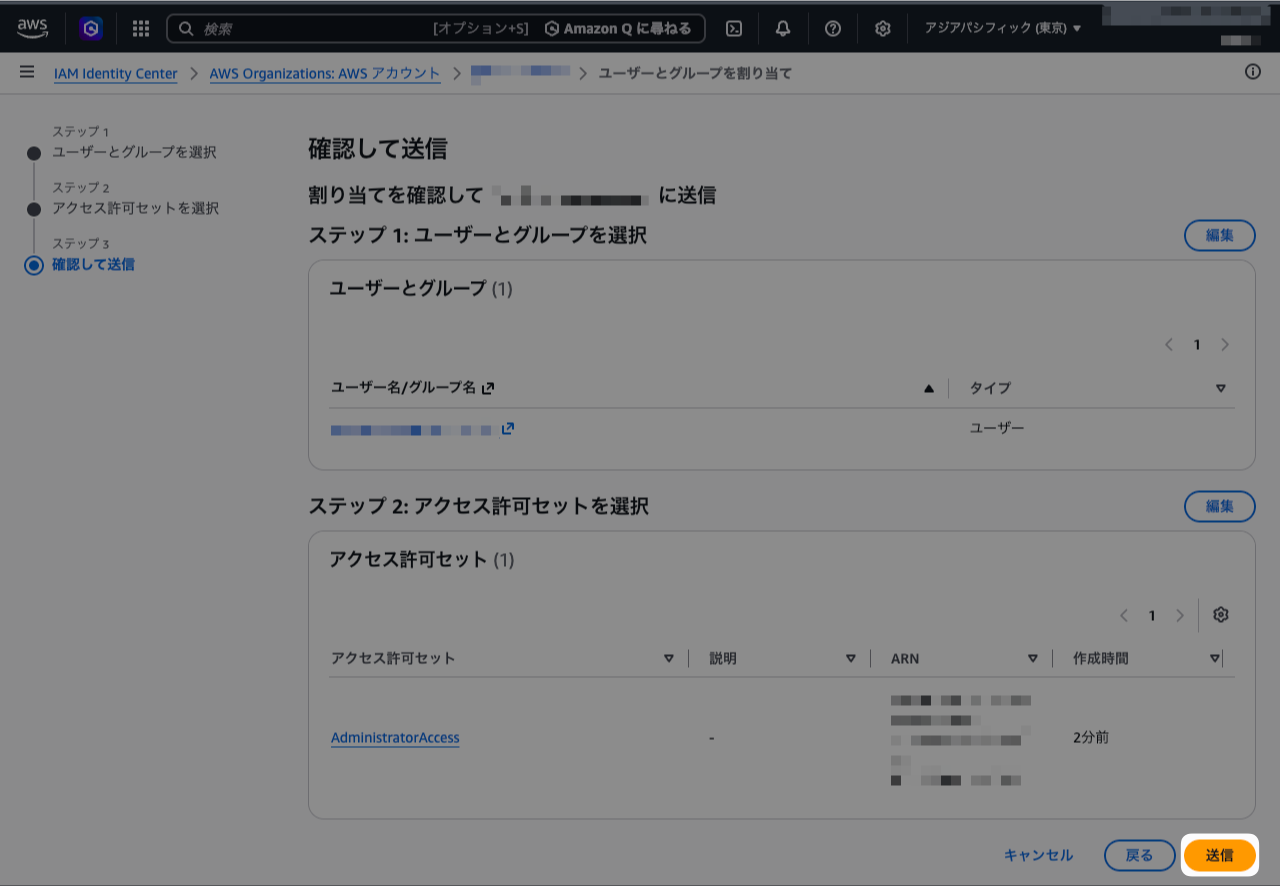Viewport: 1280px width, 886px height.
Task: Click external link icon beside ユーザー名/グループ名 header
Action: (x=488, y=388)
